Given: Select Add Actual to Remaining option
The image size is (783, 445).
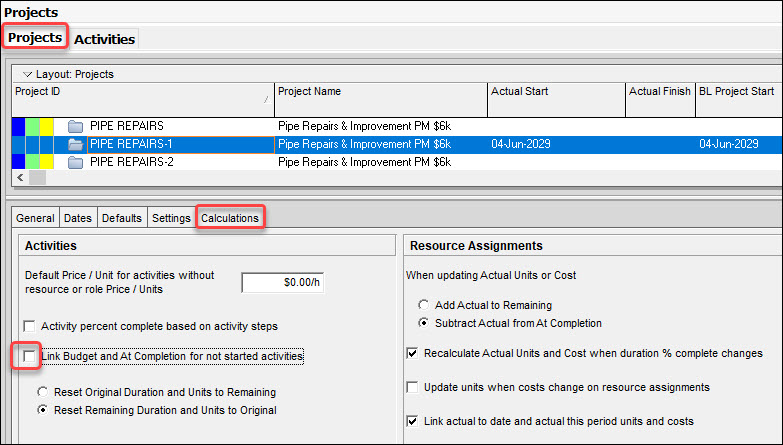Looking at the screenshot, I should tap(426, 305).
